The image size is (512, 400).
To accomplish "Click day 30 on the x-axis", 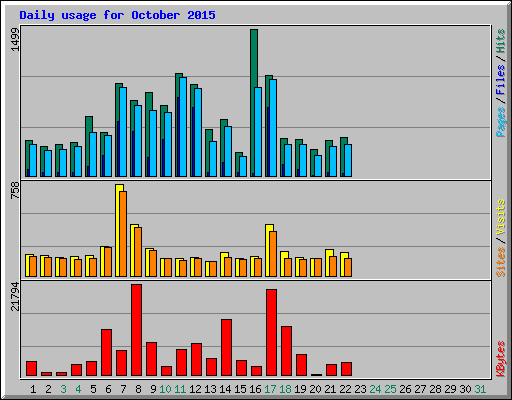I will [x=465, y=389].
